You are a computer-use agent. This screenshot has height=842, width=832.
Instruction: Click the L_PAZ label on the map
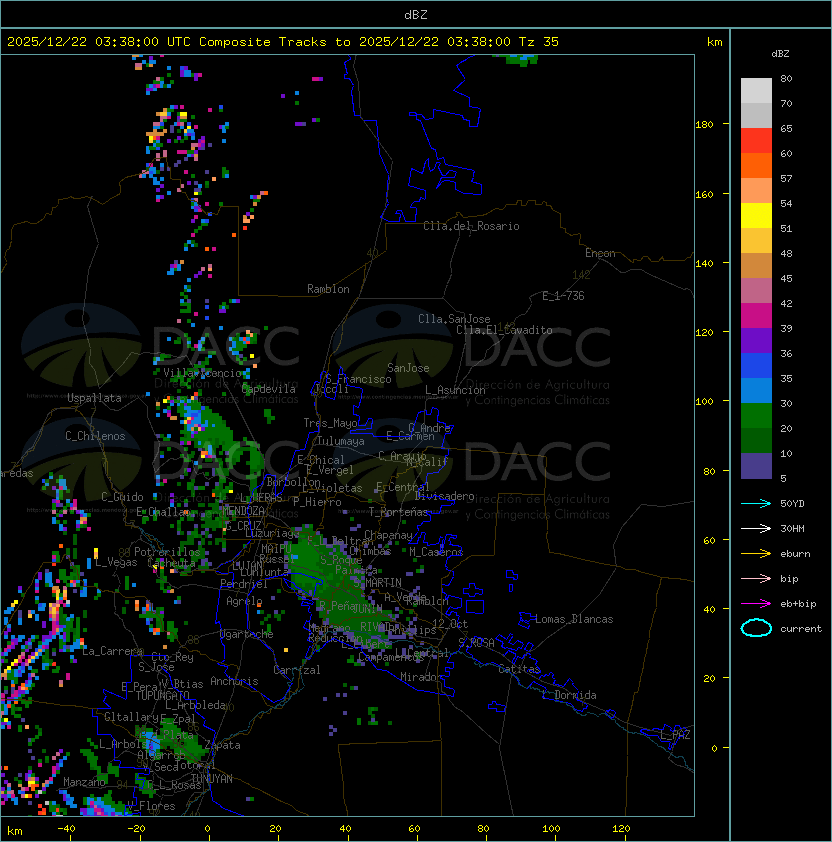(x=675, y=734)
